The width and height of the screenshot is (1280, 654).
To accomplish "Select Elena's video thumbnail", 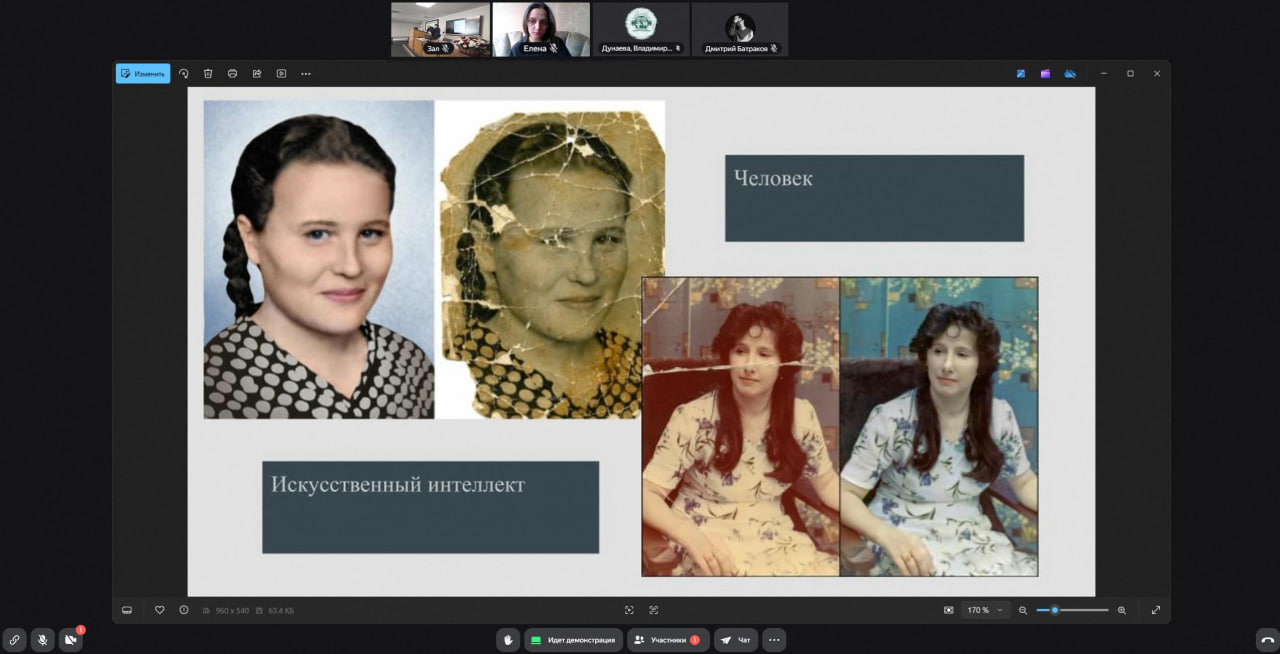I will tap(541, 29).
